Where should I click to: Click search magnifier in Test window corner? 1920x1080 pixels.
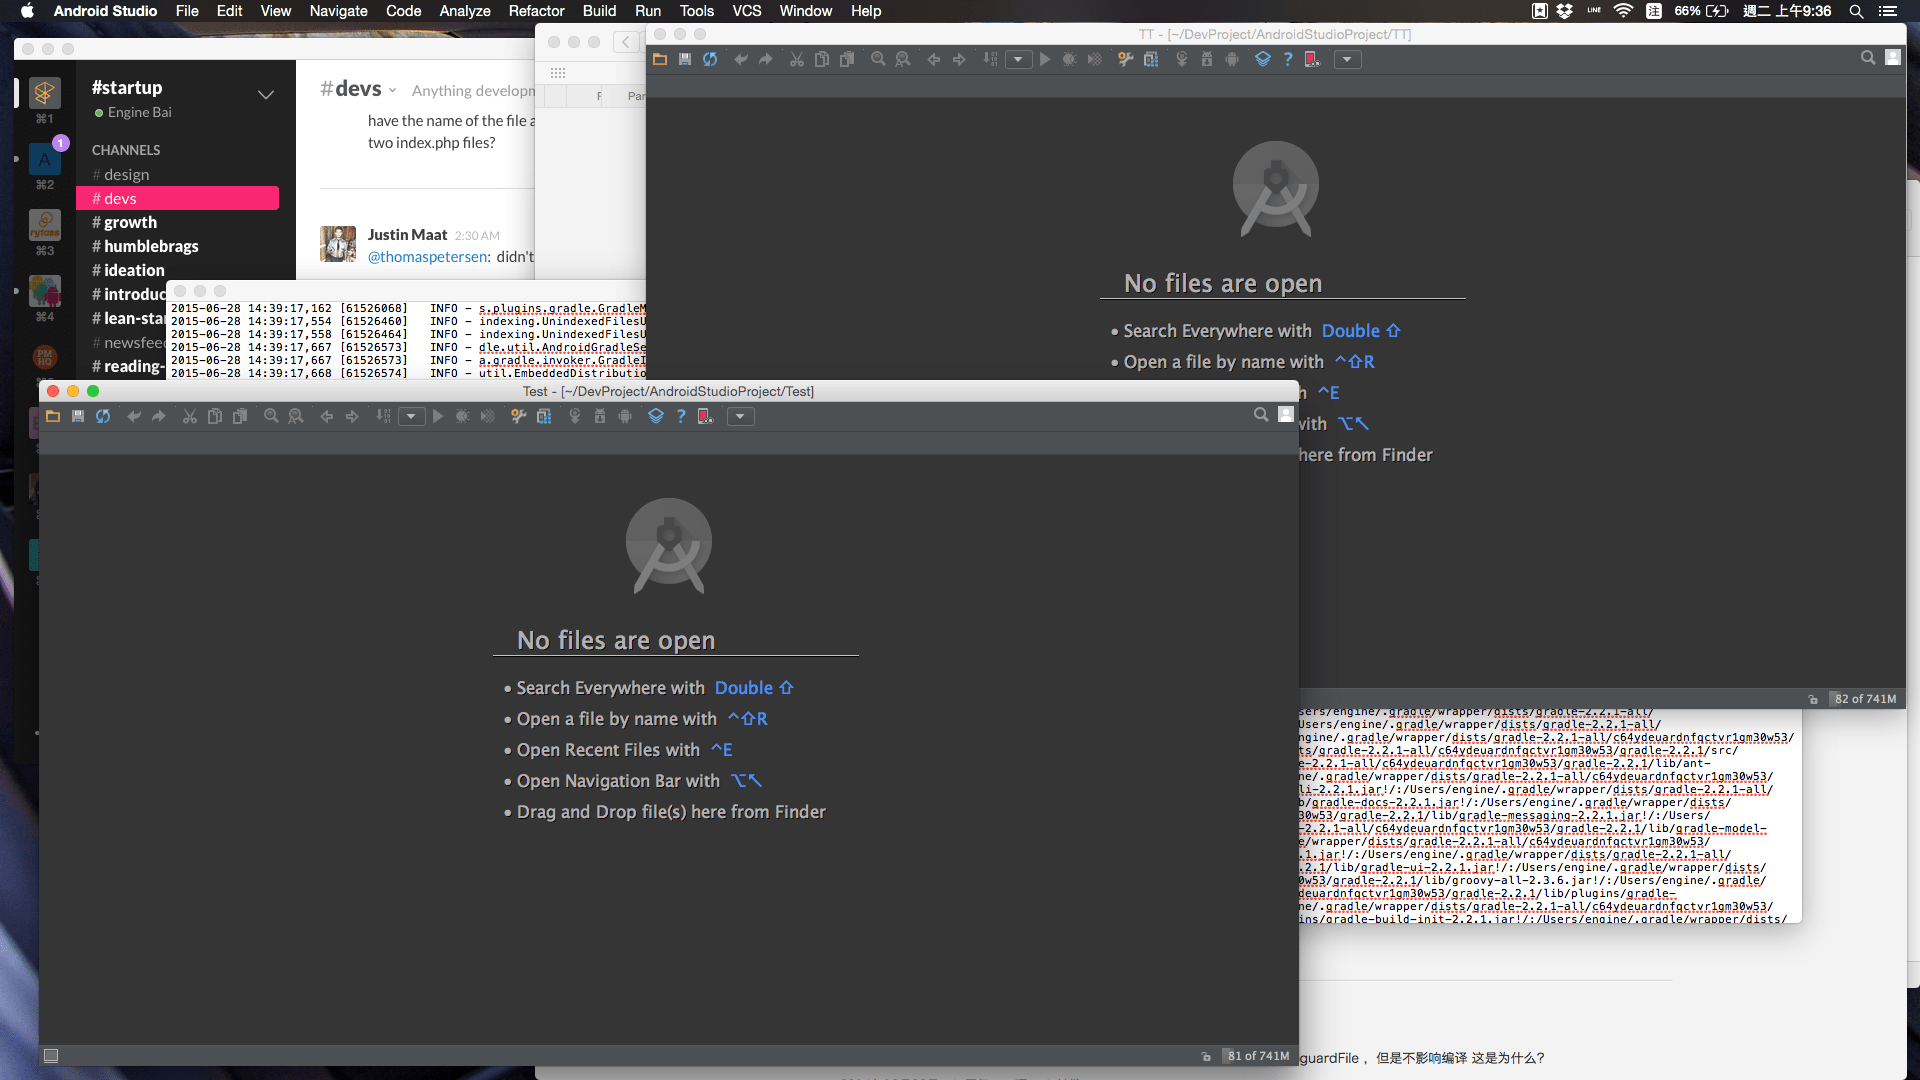(1261, 415)
